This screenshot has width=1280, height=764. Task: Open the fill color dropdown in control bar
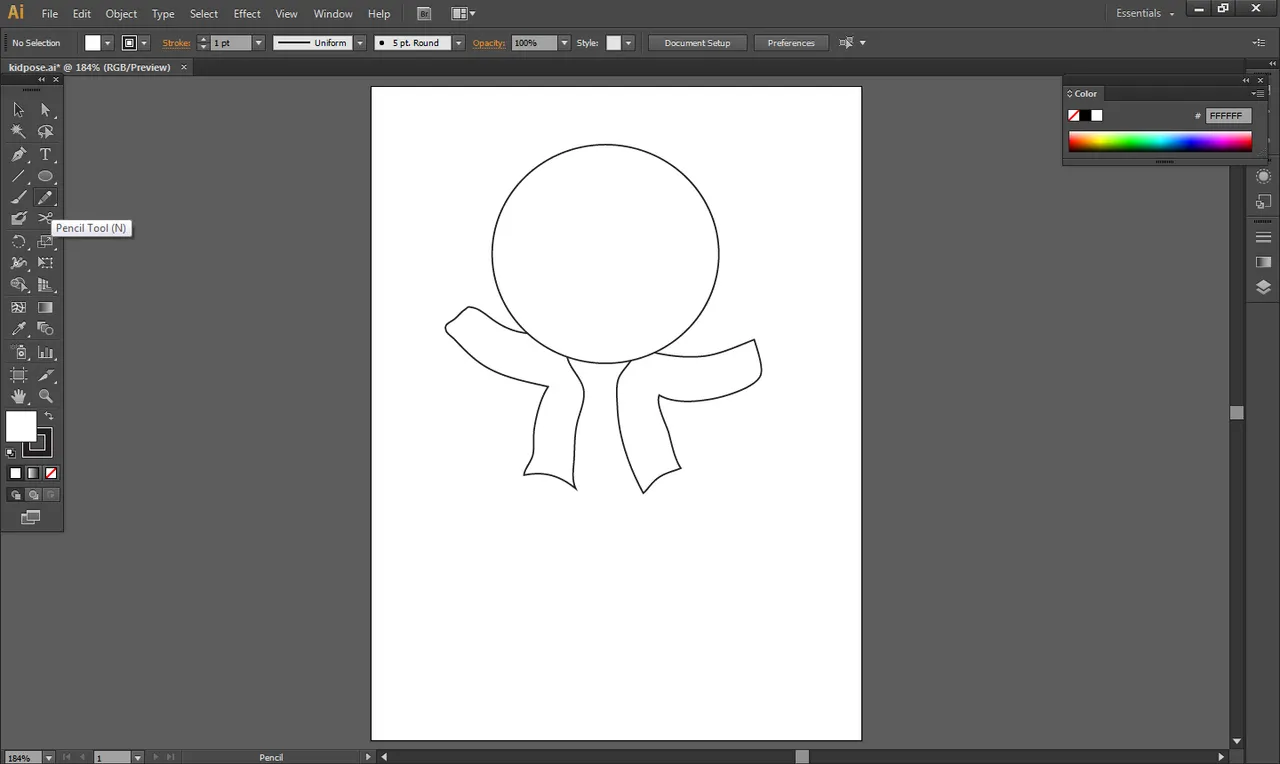110,43
